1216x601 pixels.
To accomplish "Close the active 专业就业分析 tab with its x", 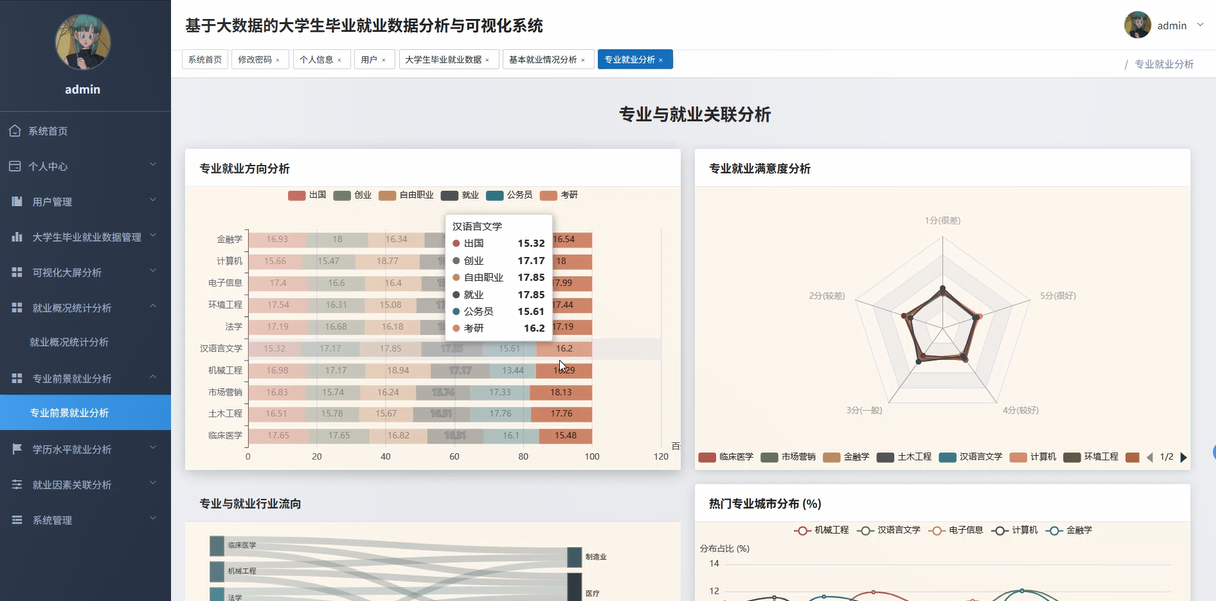I will click(661, 60).
